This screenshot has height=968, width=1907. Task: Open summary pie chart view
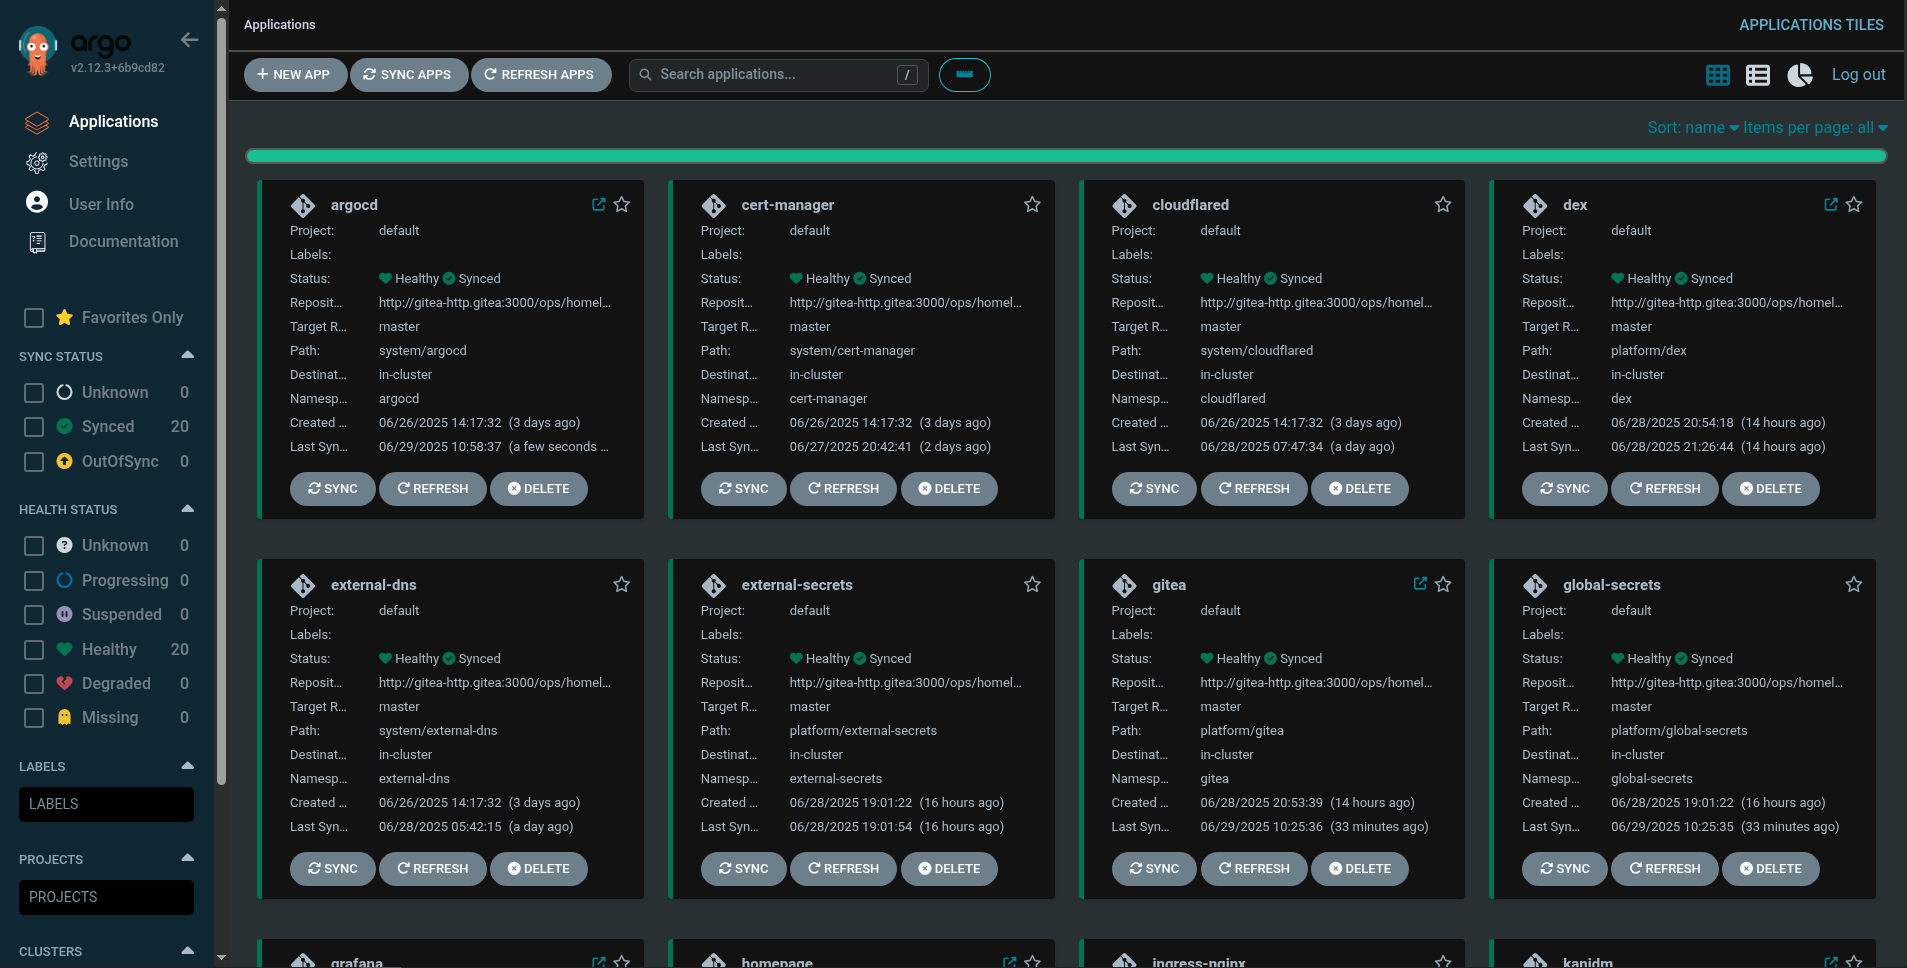point(1800,75)
